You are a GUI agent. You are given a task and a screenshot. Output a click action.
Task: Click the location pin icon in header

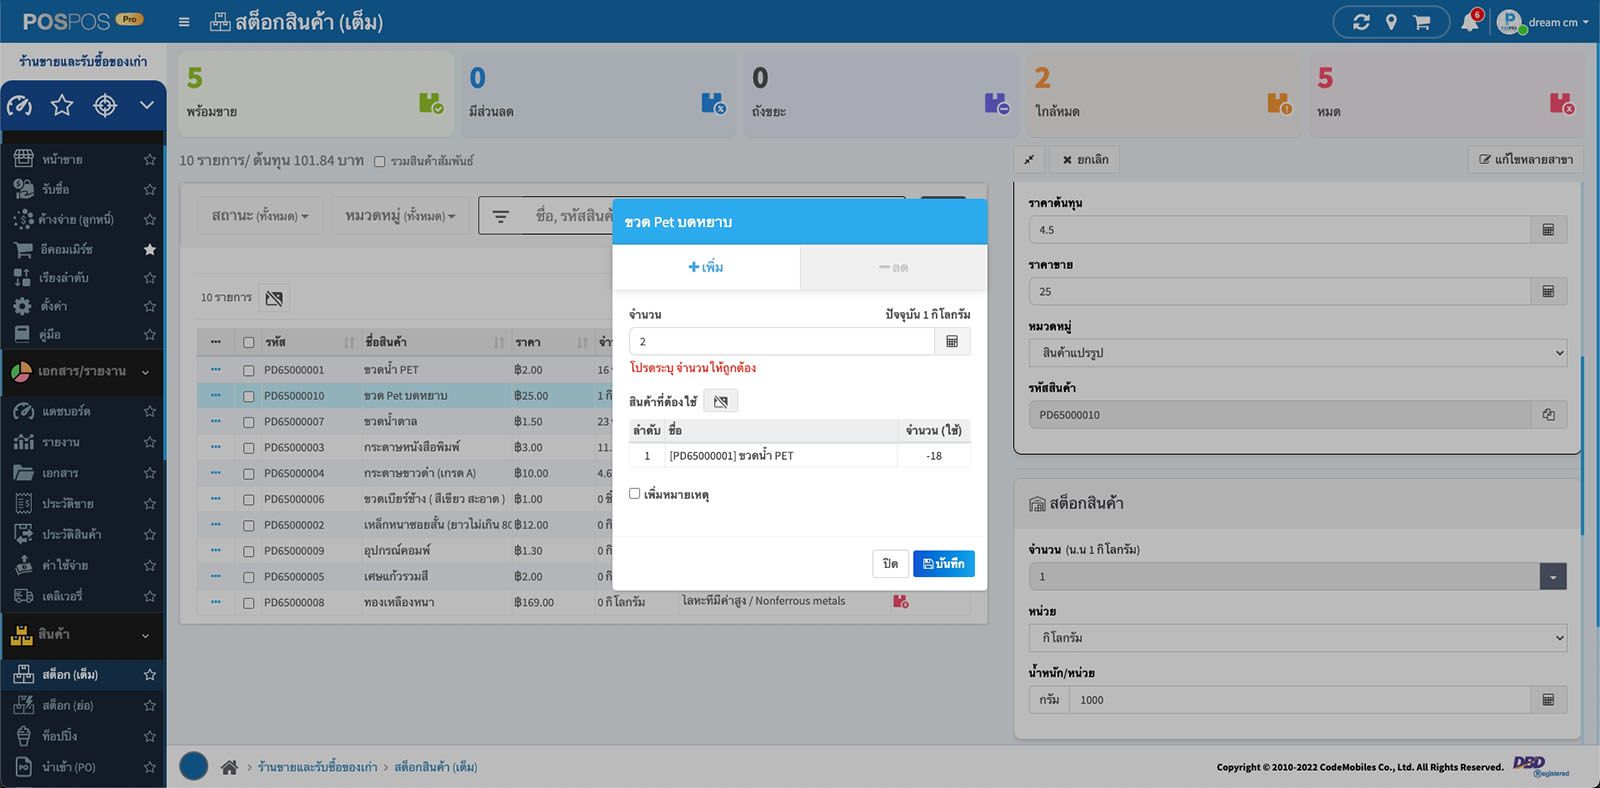[x=1391, y=22]
